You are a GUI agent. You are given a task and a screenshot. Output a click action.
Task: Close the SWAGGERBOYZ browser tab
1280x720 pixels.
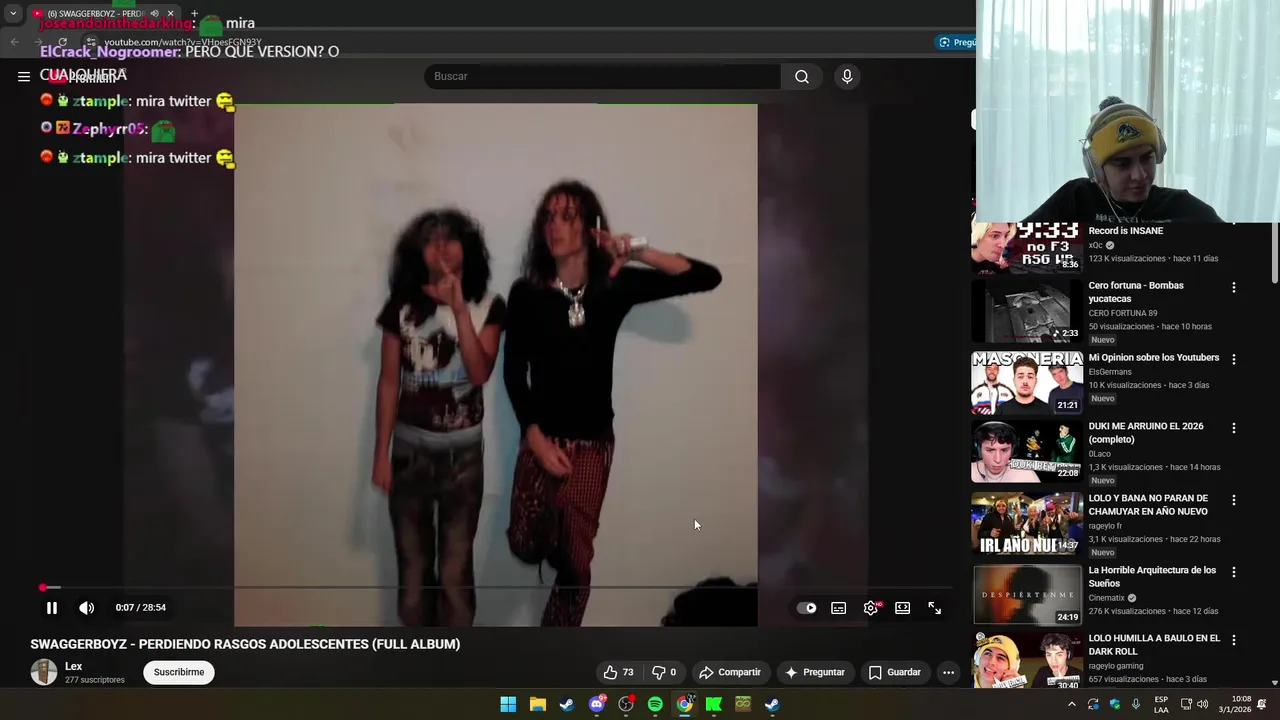171,13
